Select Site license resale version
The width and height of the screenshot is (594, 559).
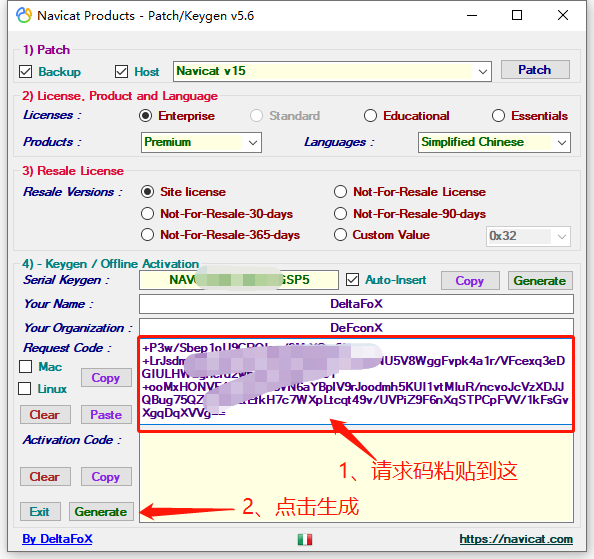(x=147, y=192)
